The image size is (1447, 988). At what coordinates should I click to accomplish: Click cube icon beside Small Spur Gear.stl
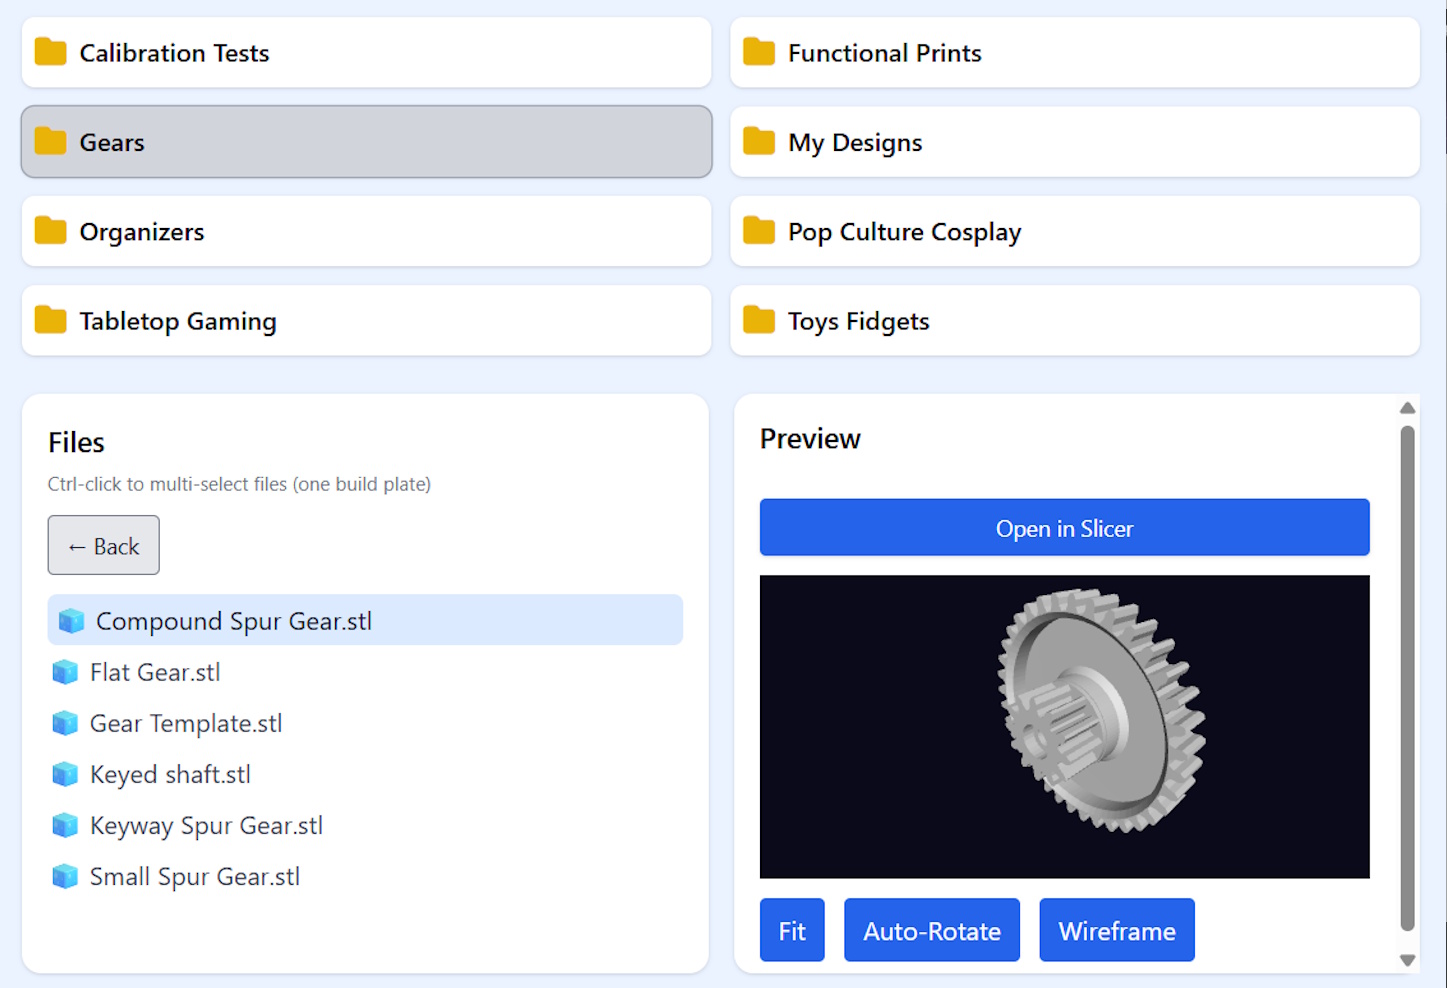click(65, 876)
